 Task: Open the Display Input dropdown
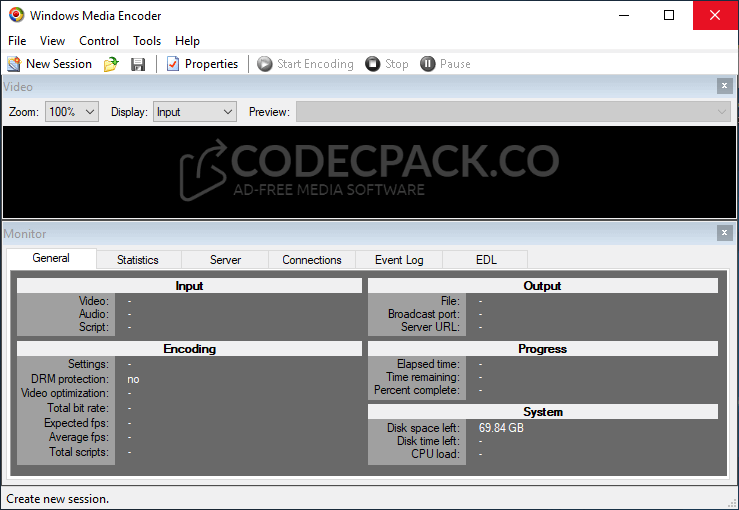(195, 112)
